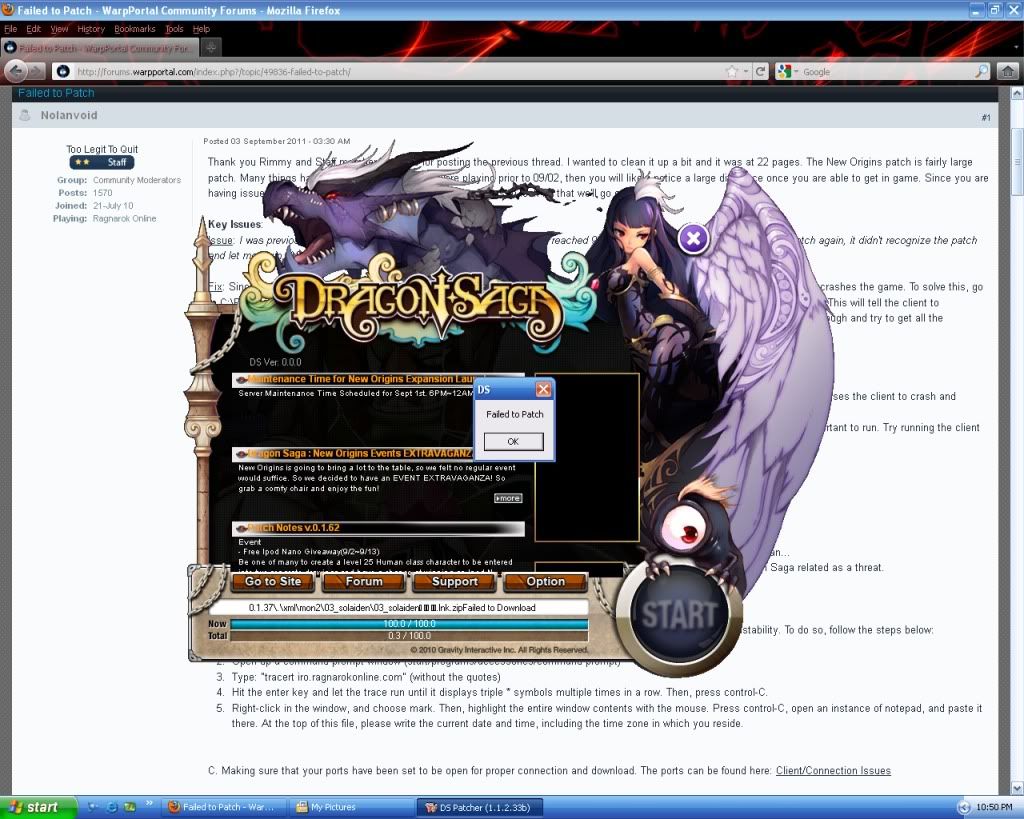Click the DS Ver: 0.0.0 version label
The width and height of the screenshot is (1024, 819).
276,362
